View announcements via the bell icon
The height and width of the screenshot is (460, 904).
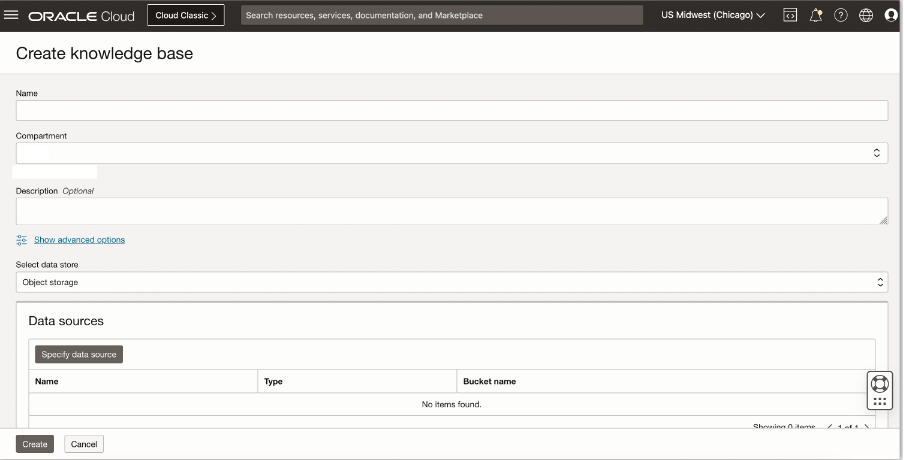pyautogui.click(x=815, y=16)
